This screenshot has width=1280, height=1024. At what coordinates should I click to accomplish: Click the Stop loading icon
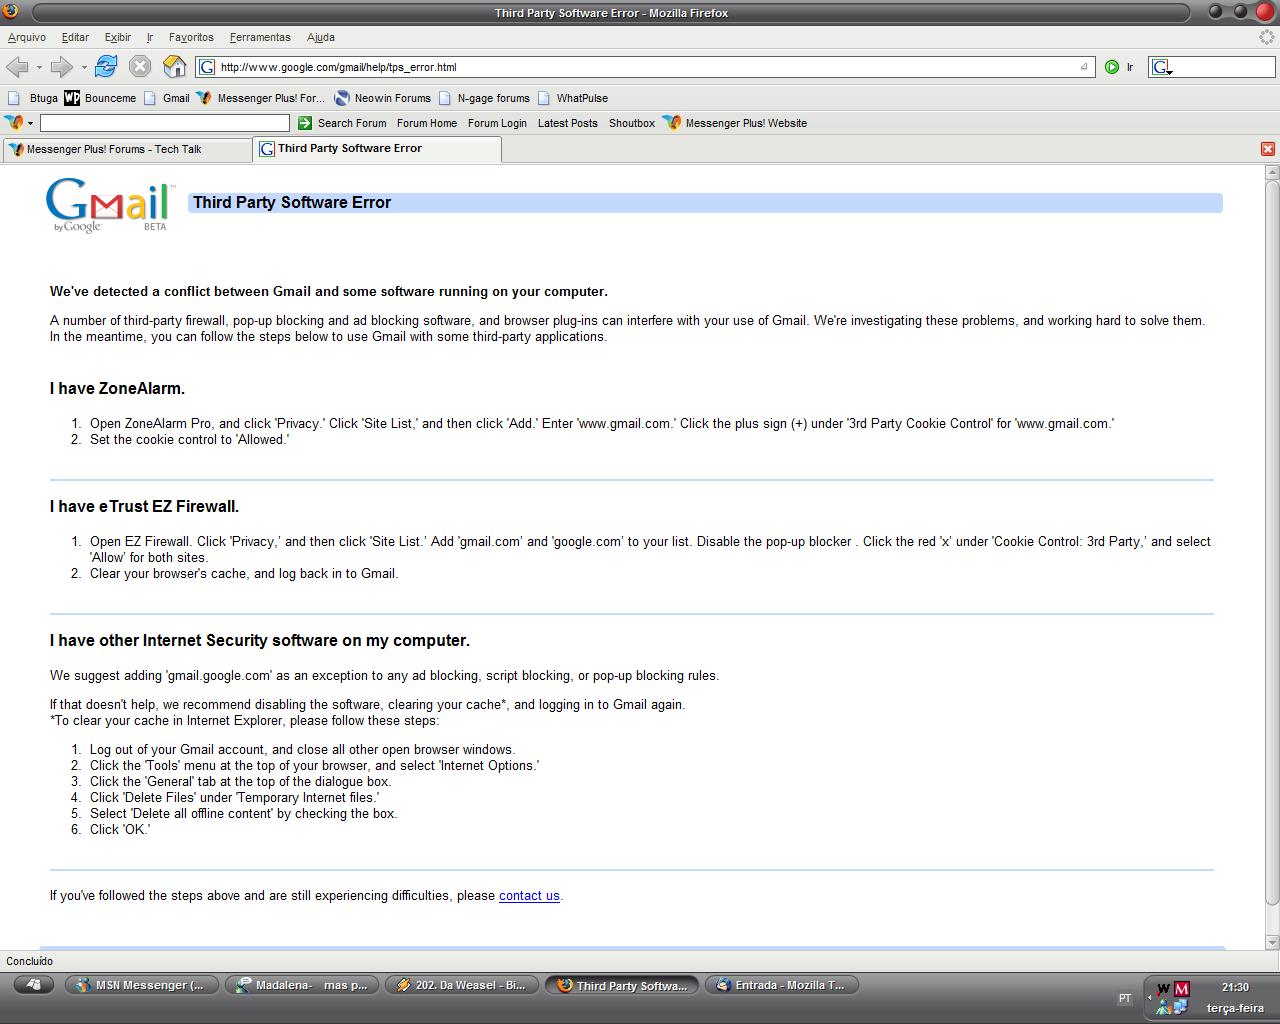pyautogui.click(x=140, y=67)
